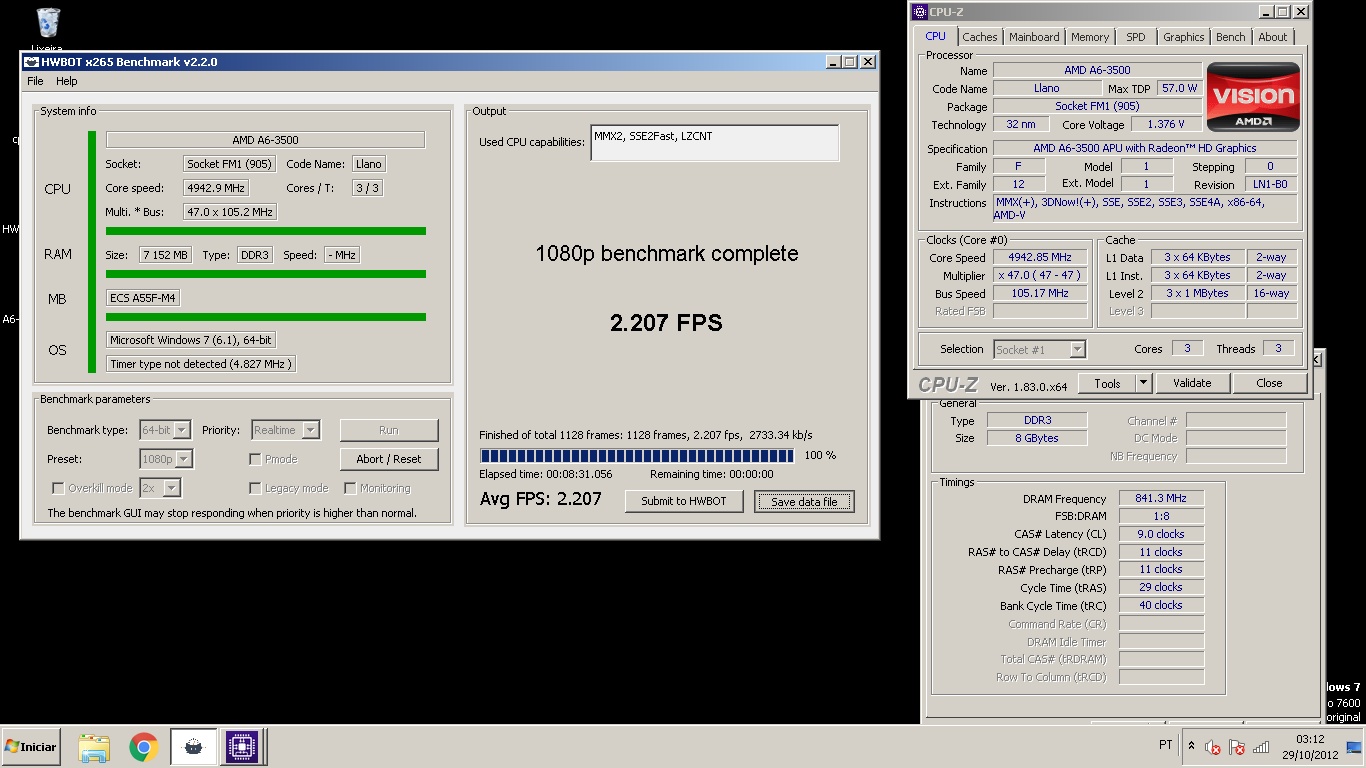This screenshot has width=1366, height=768.
Task: Toggle the Legacy mode checkbox
Action: click(255, 488)
